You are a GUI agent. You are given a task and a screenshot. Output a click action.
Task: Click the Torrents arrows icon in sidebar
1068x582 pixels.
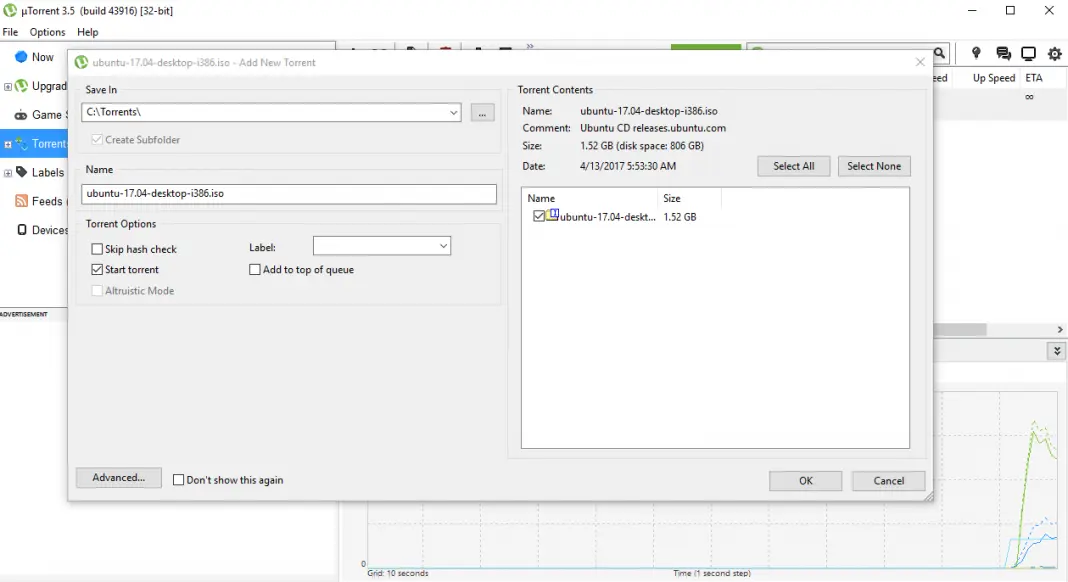pos(21,144)
